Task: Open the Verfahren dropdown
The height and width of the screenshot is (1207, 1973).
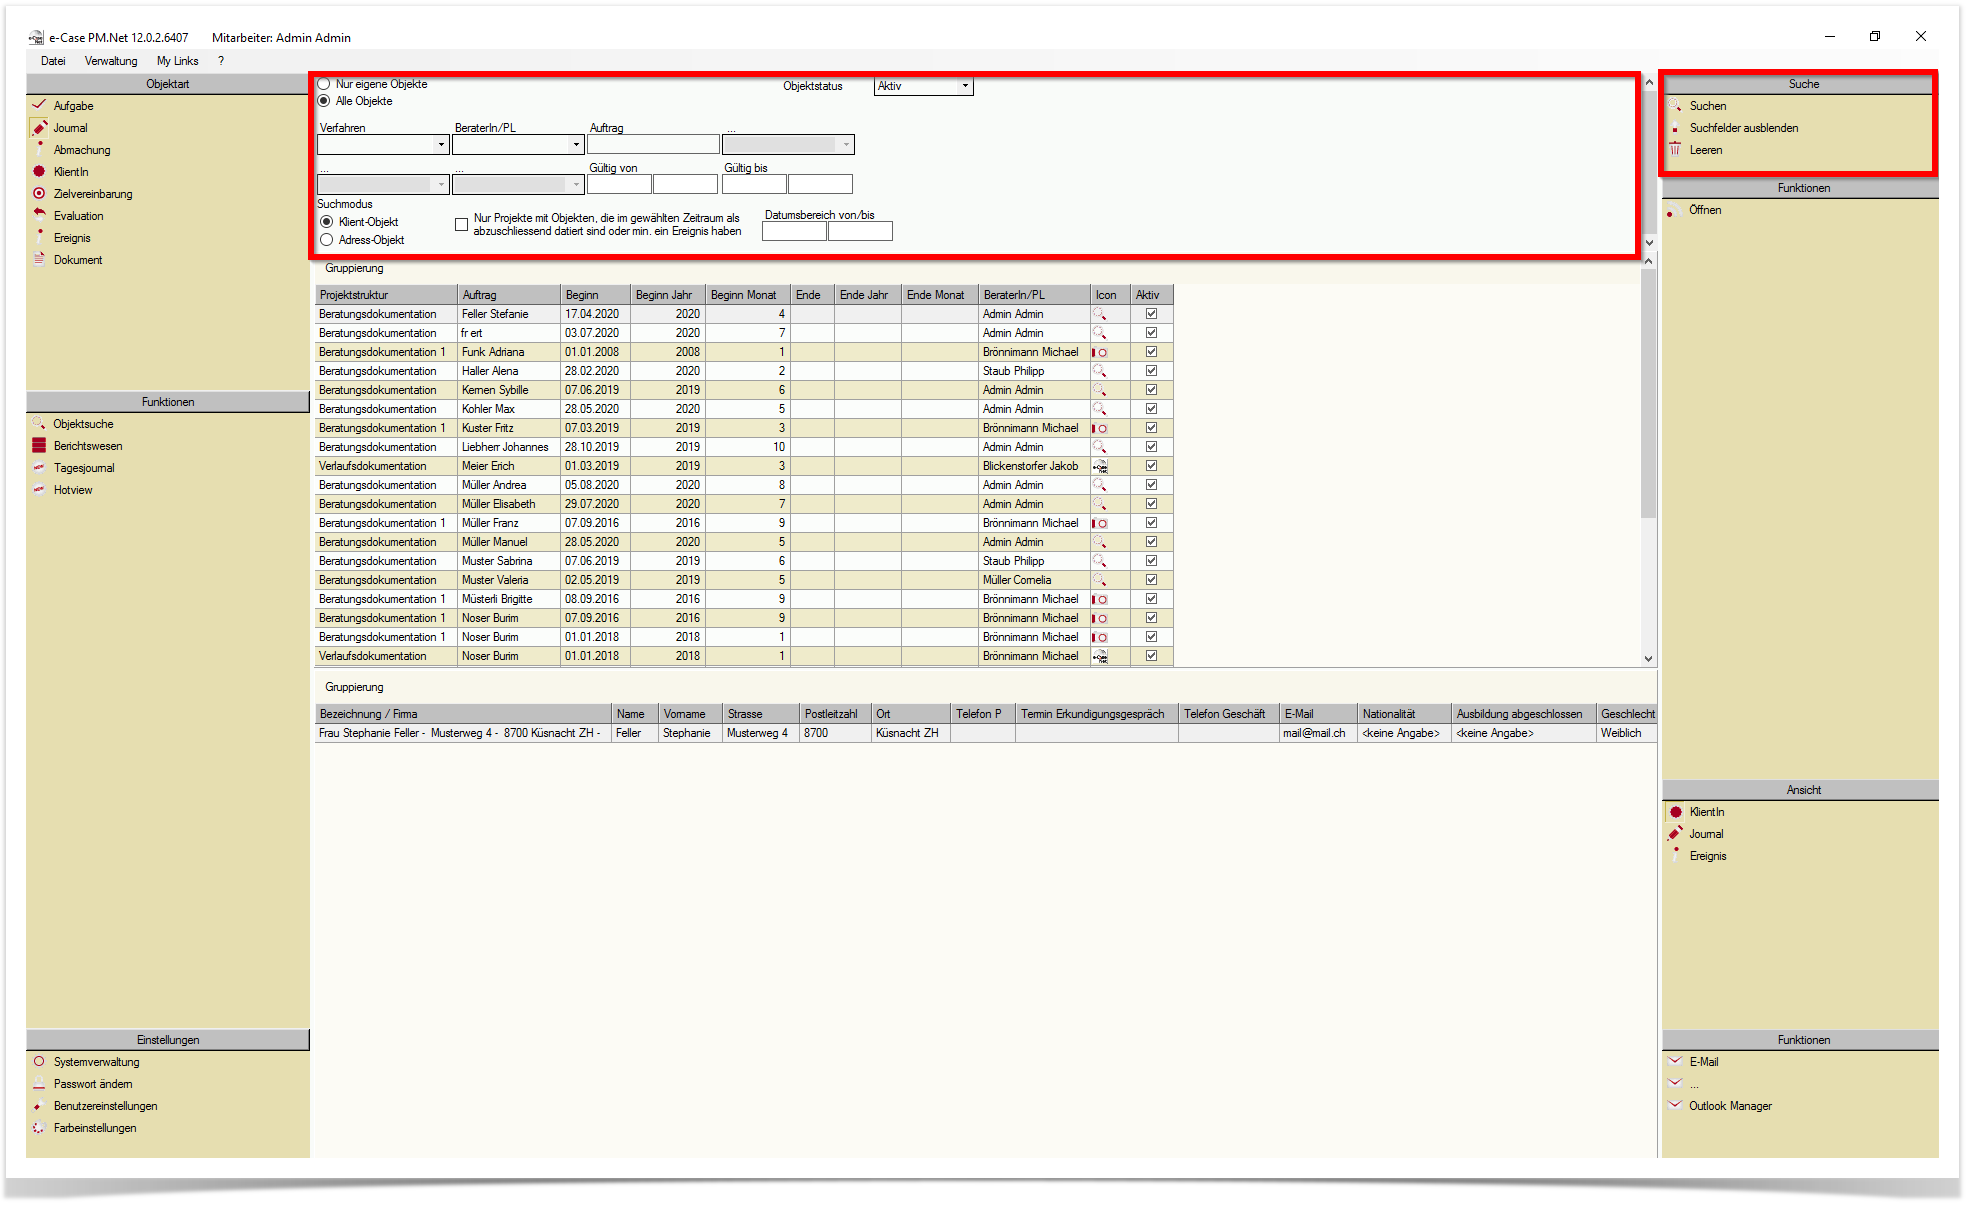Action: pos(382,145)
